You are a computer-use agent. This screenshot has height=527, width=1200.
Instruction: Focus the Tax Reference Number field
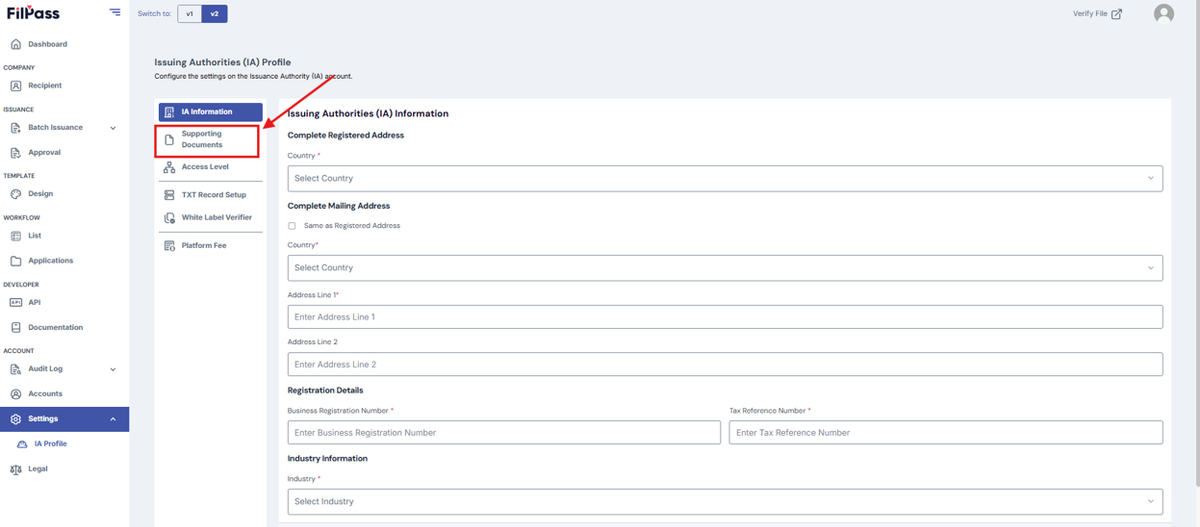tap(946, 433)
